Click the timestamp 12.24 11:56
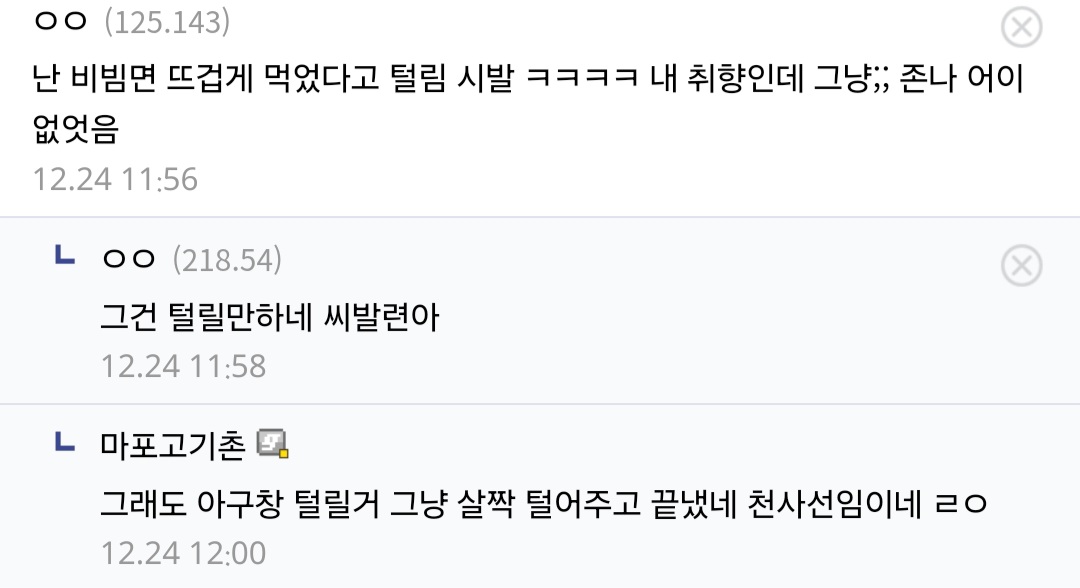The height and width of the screenshot is (588, 1080). tap(115, 179)
